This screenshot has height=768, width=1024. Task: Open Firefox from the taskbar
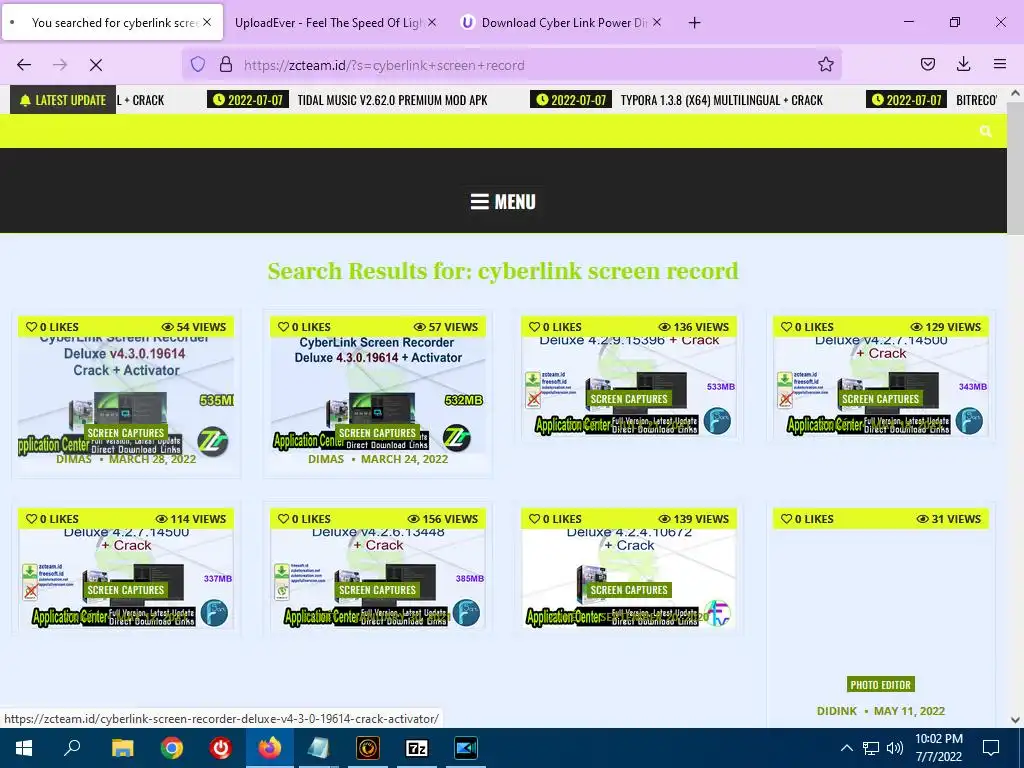[x=269, y=748]
